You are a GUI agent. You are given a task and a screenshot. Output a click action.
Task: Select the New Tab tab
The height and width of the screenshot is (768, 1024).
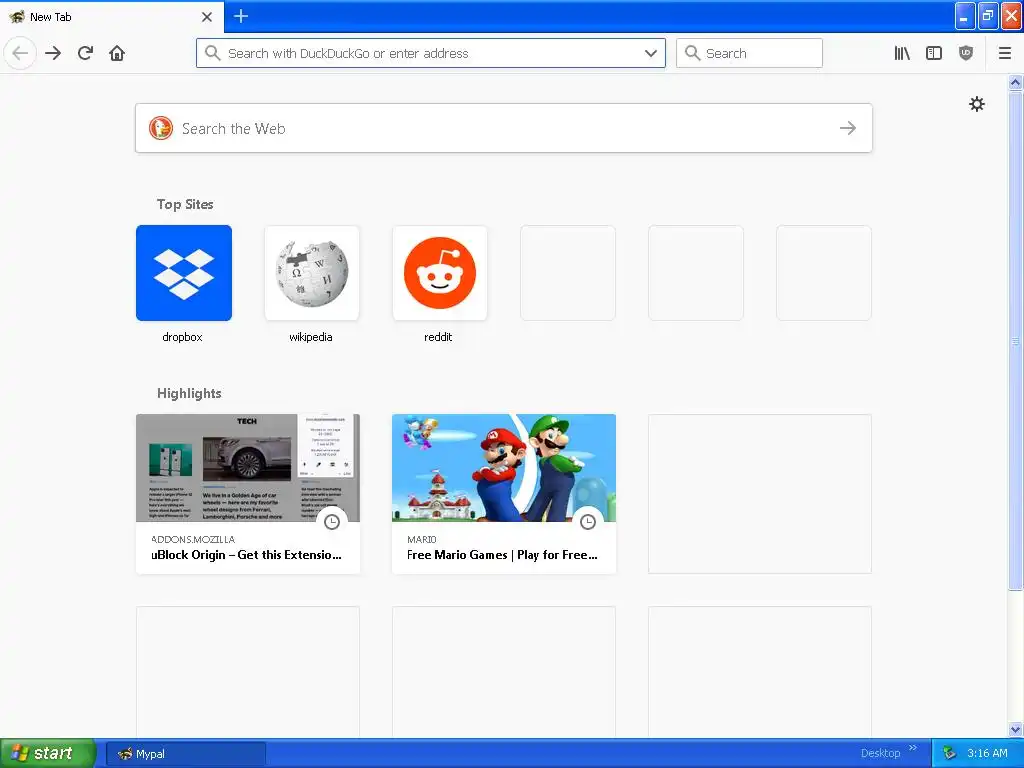pyautogui.click(x=112, y=16)
